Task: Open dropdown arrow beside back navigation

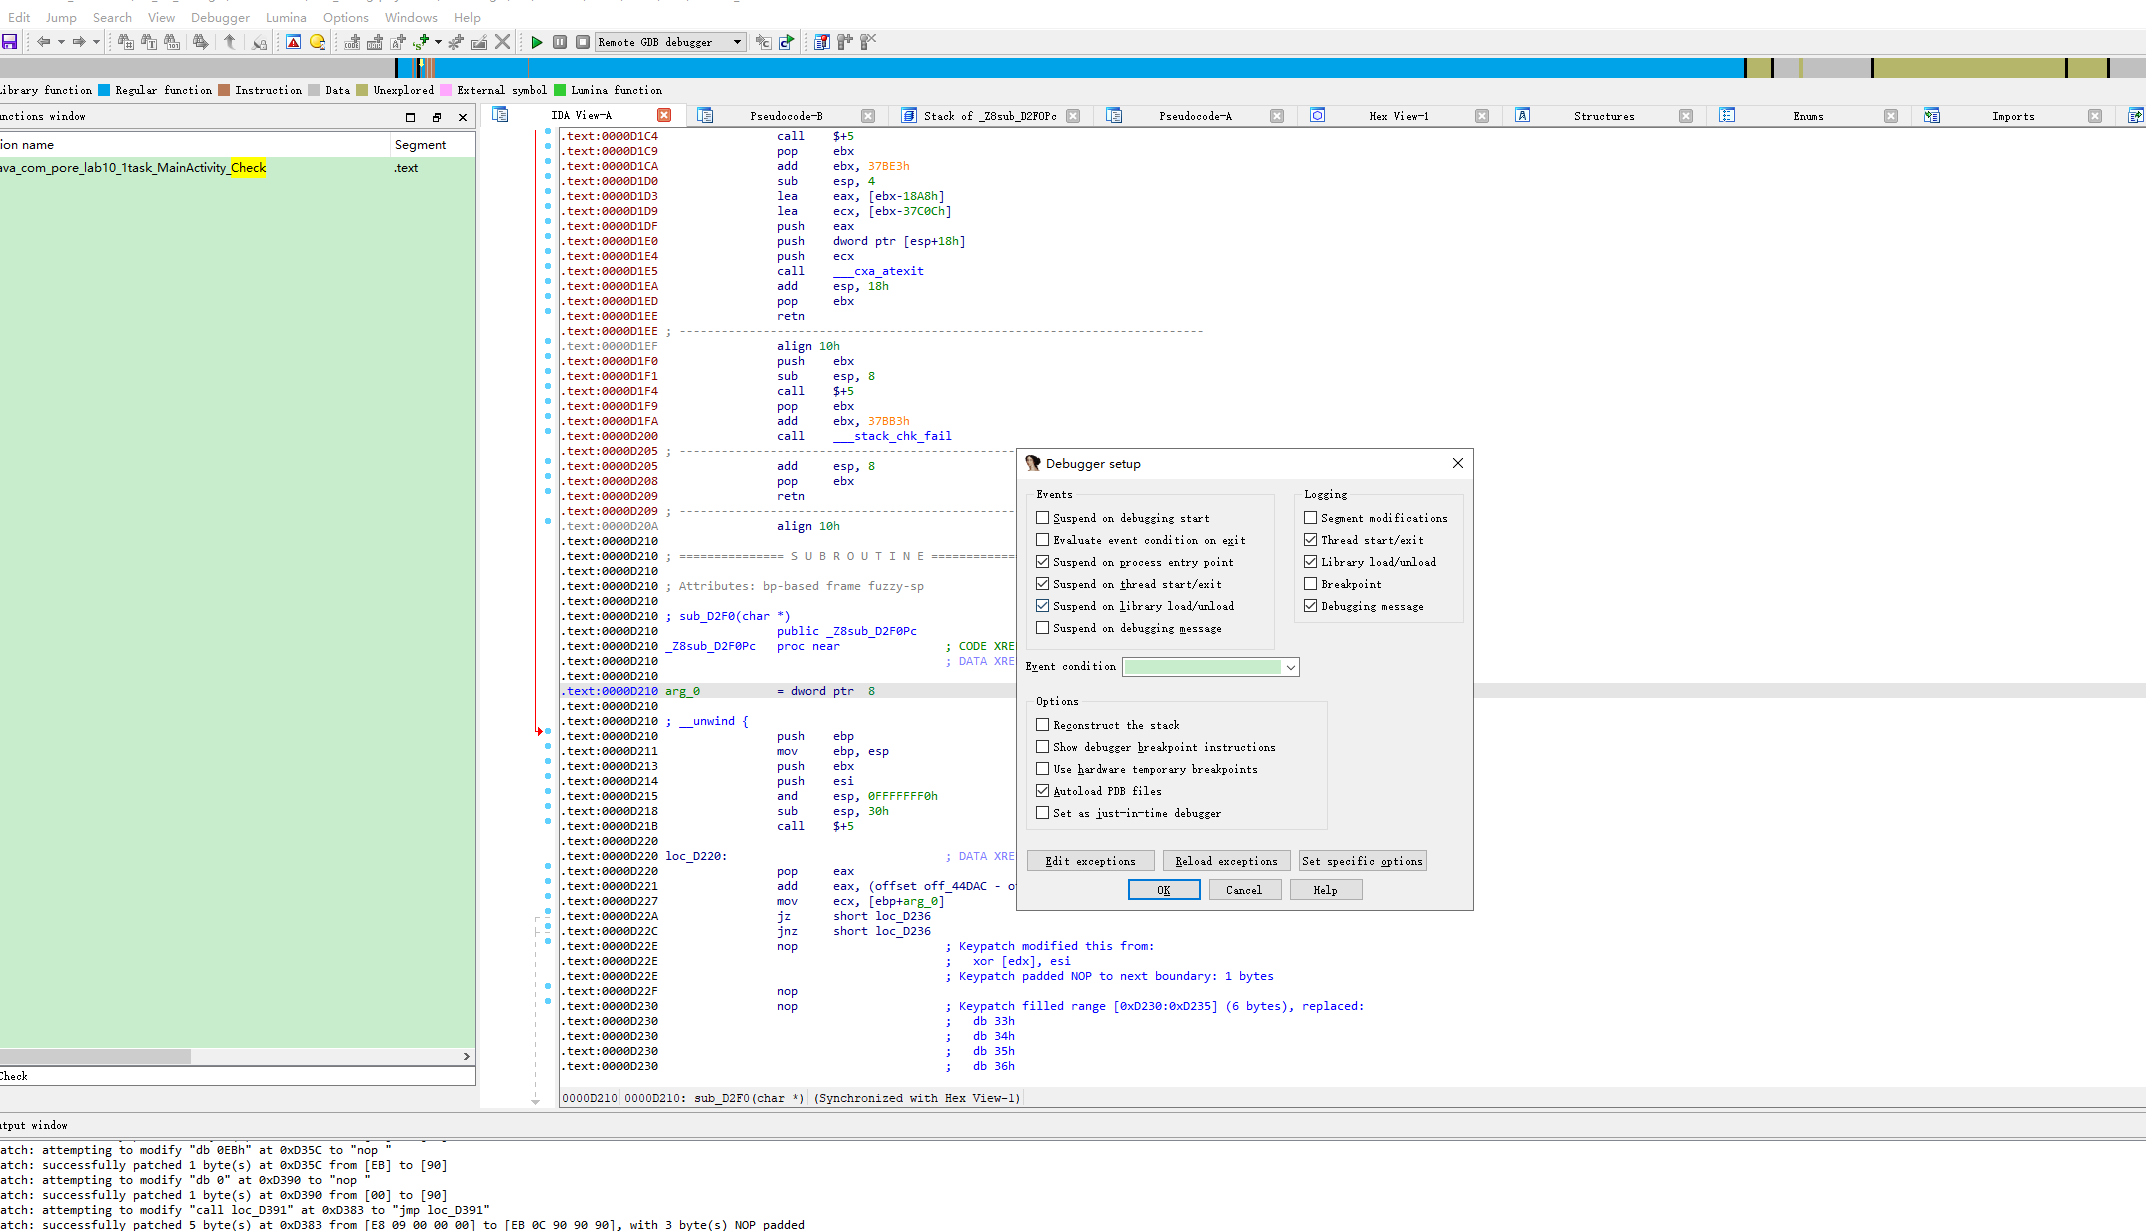Action: click(61, 42)
